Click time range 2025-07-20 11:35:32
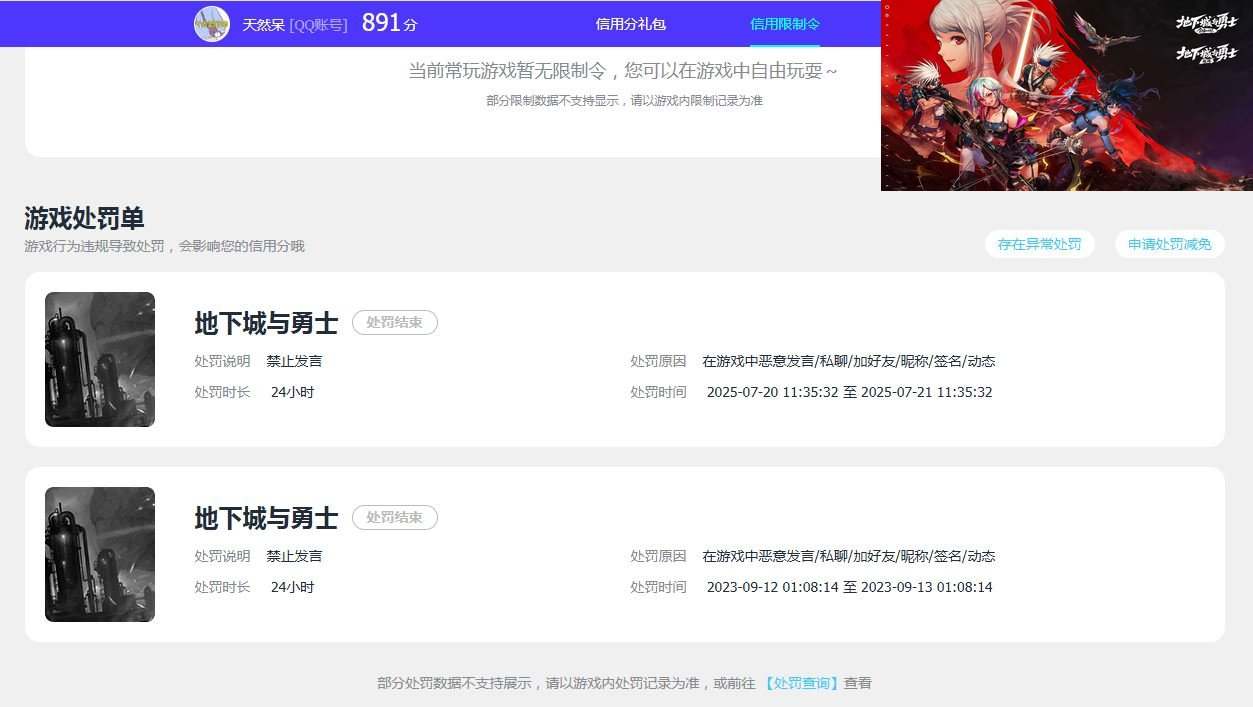 [x=849, y=392]
